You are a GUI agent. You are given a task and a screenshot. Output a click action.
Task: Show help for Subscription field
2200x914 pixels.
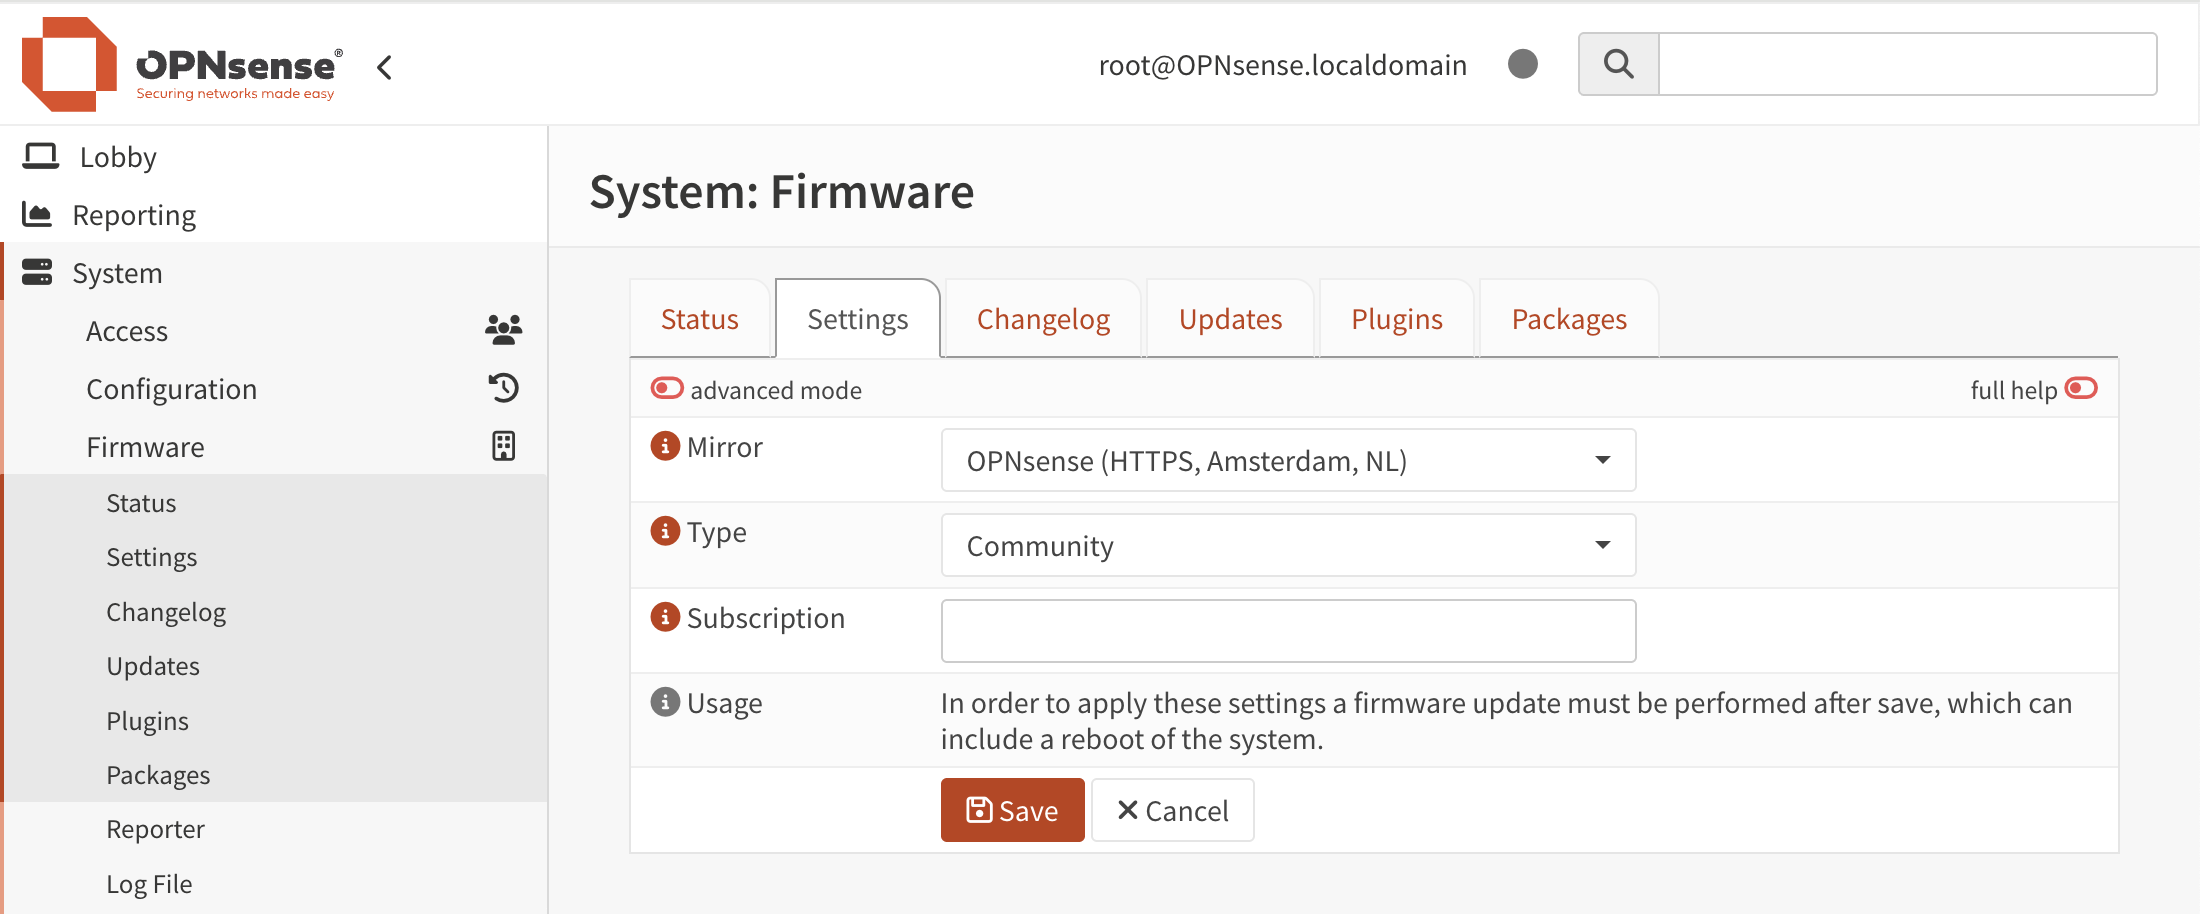point(665,617)
